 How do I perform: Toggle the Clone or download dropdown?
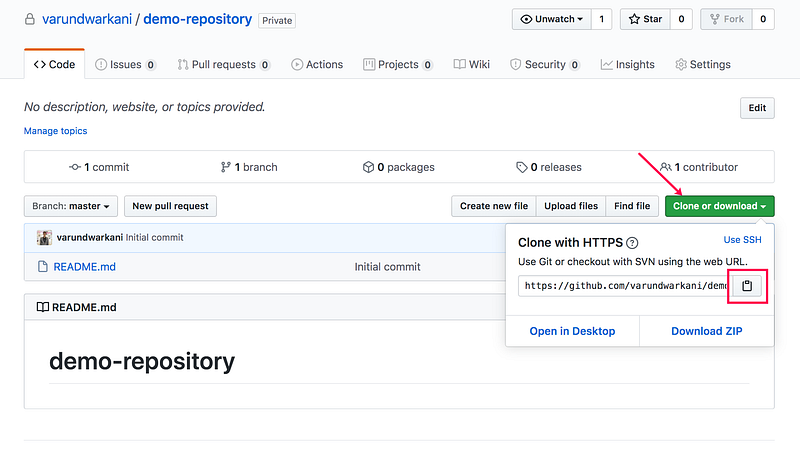click(719, 206)
